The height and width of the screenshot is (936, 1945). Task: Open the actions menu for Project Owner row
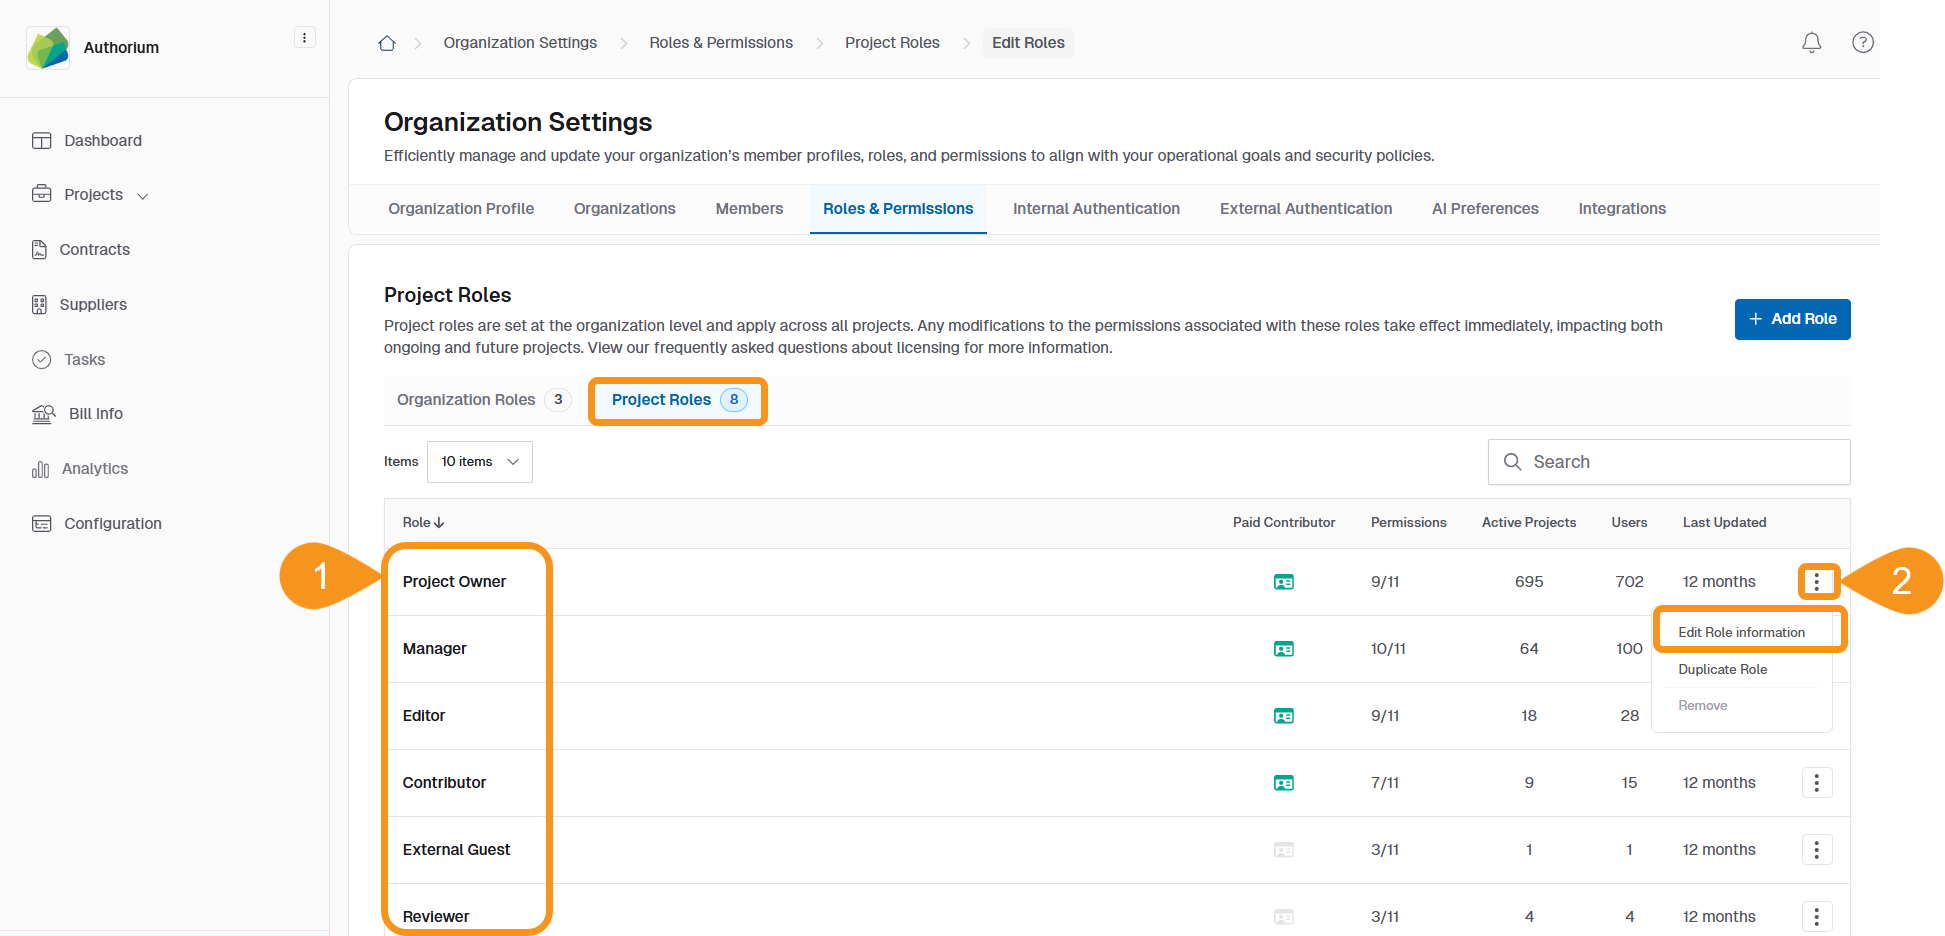click(x=1817, y=581)
